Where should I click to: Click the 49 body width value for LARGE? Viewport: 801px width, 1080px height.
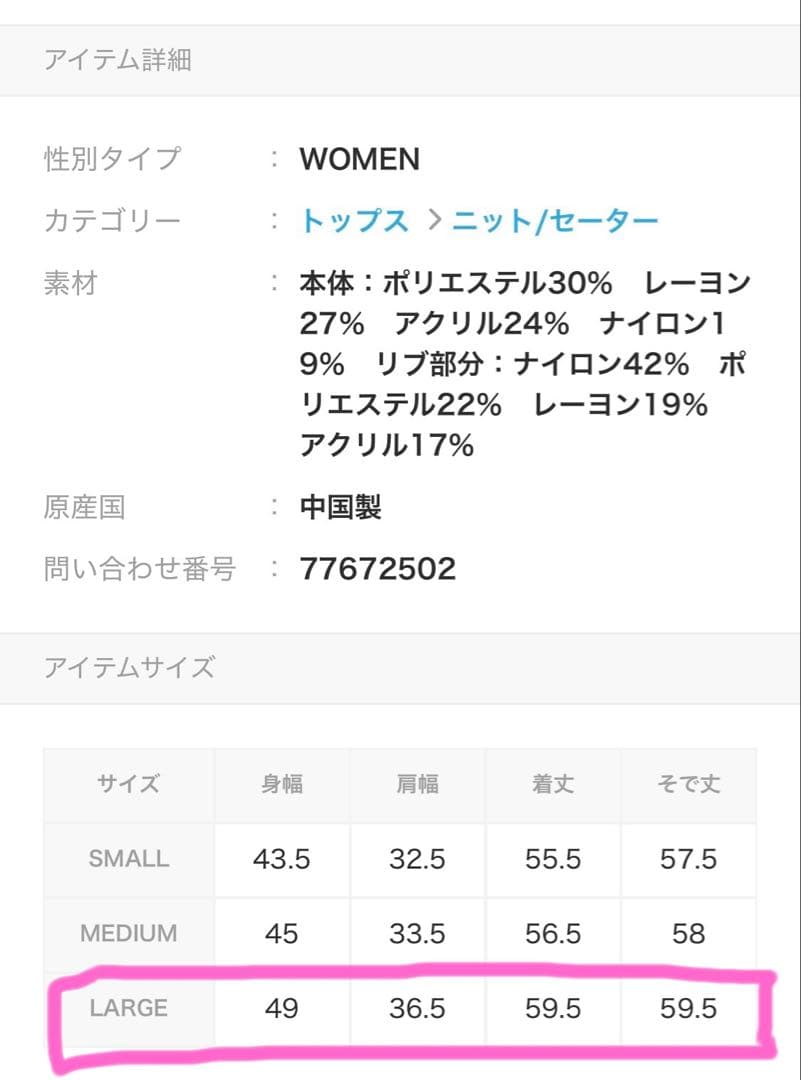point(282,1008)
